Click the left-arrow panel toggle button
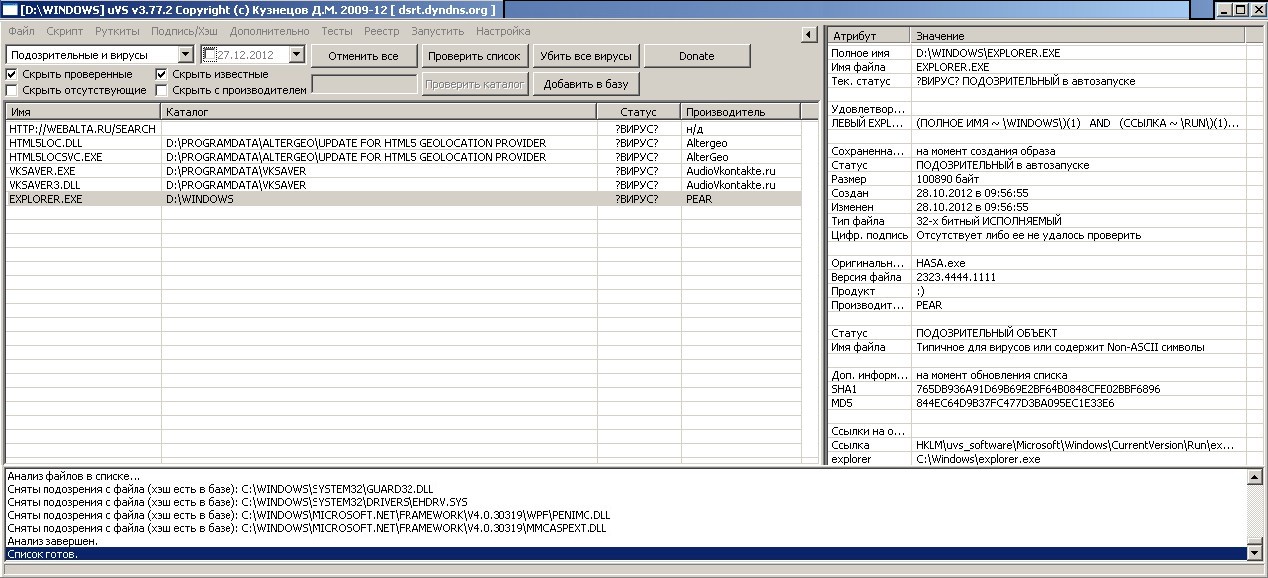 (x=808, y=35)
